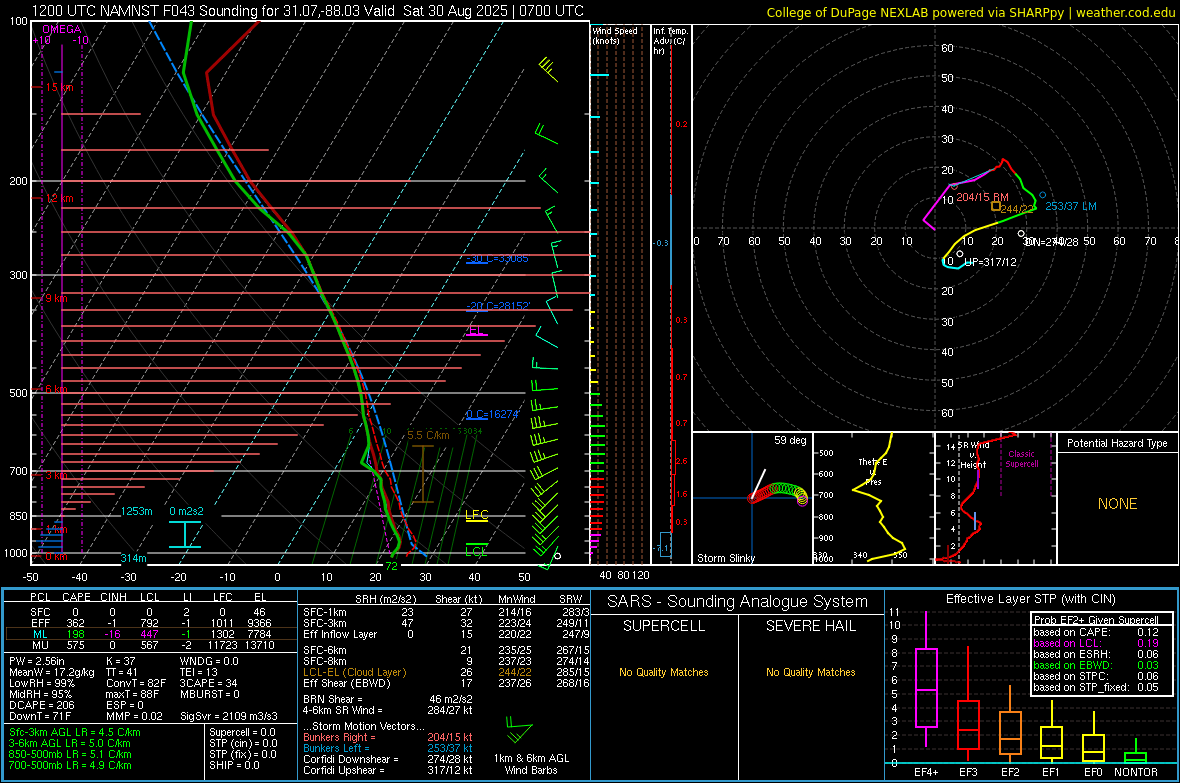The image size is (1180, 783).
Task: Select the EFF parcel row
Action: [152, 623]
